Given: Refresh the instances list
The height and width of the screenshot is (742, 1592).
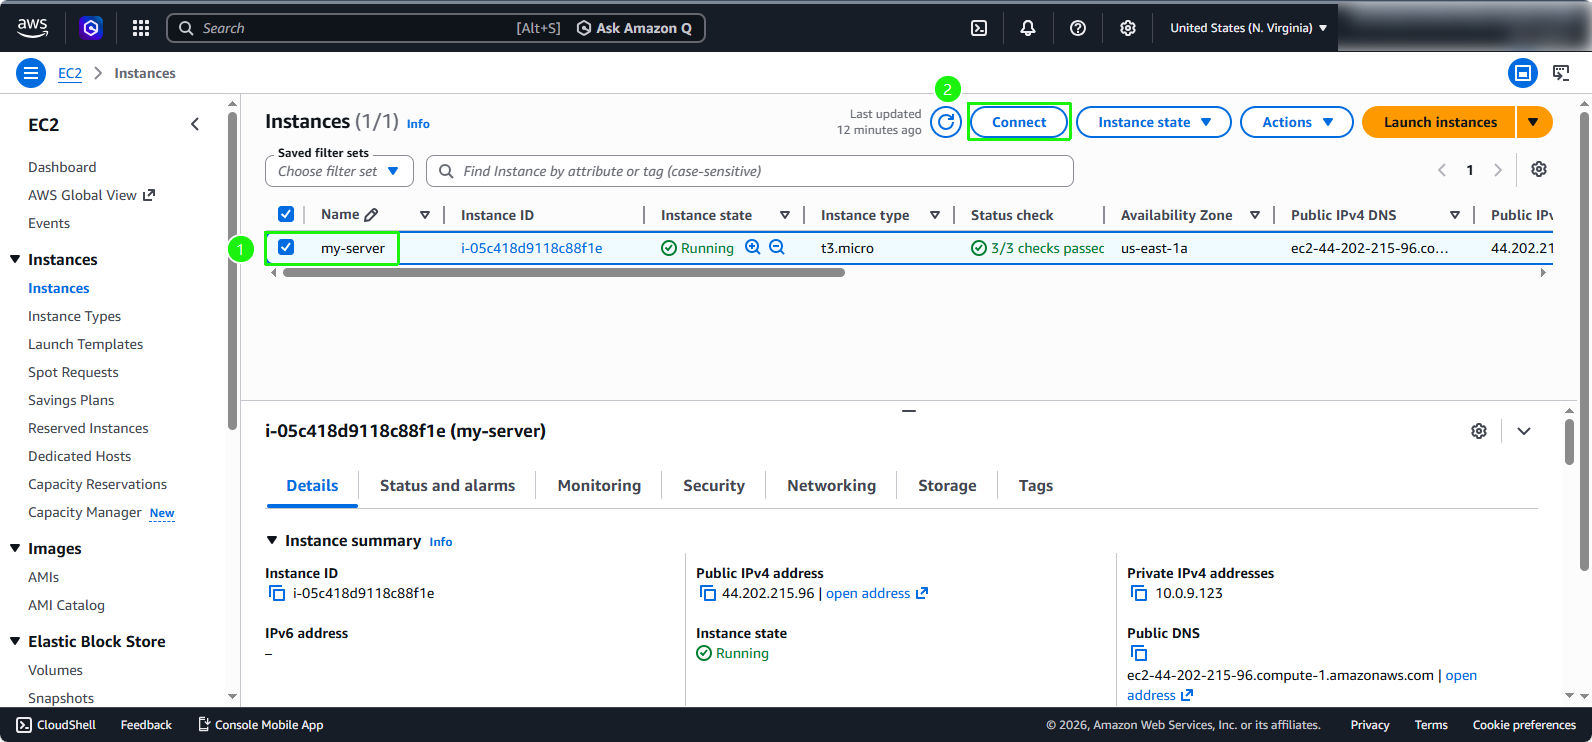Looking at the screenshot, I should [946, 122].
